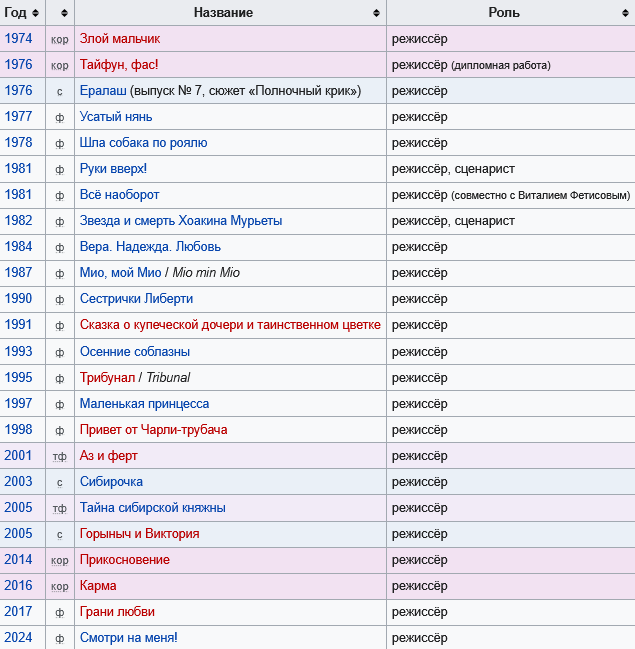Screen dimensions: 635x649
Task: Click year link 1997
Action: (18, 404)
